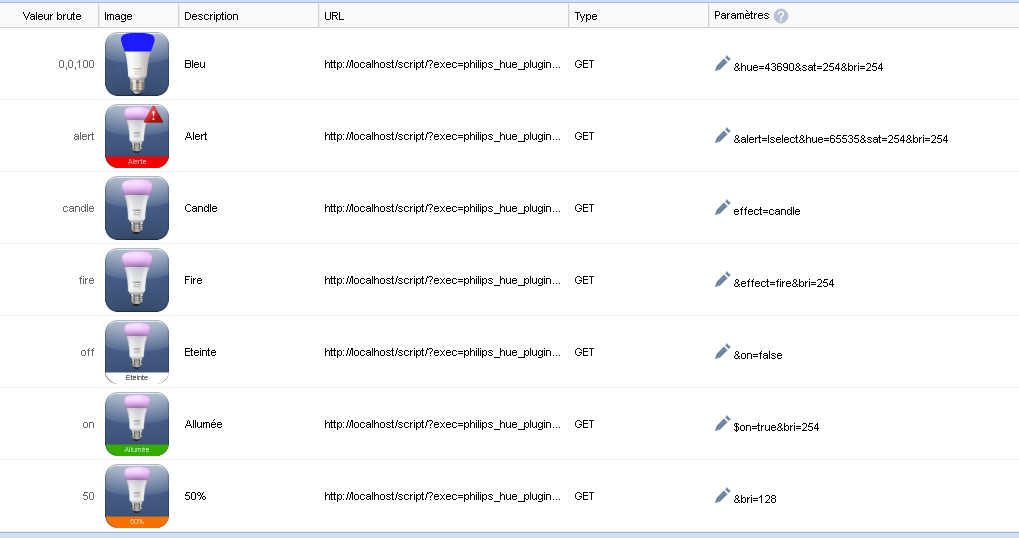Edit parameters pencil for Fire row
This screenshot has height=538, width=1019.
[722, 280]
